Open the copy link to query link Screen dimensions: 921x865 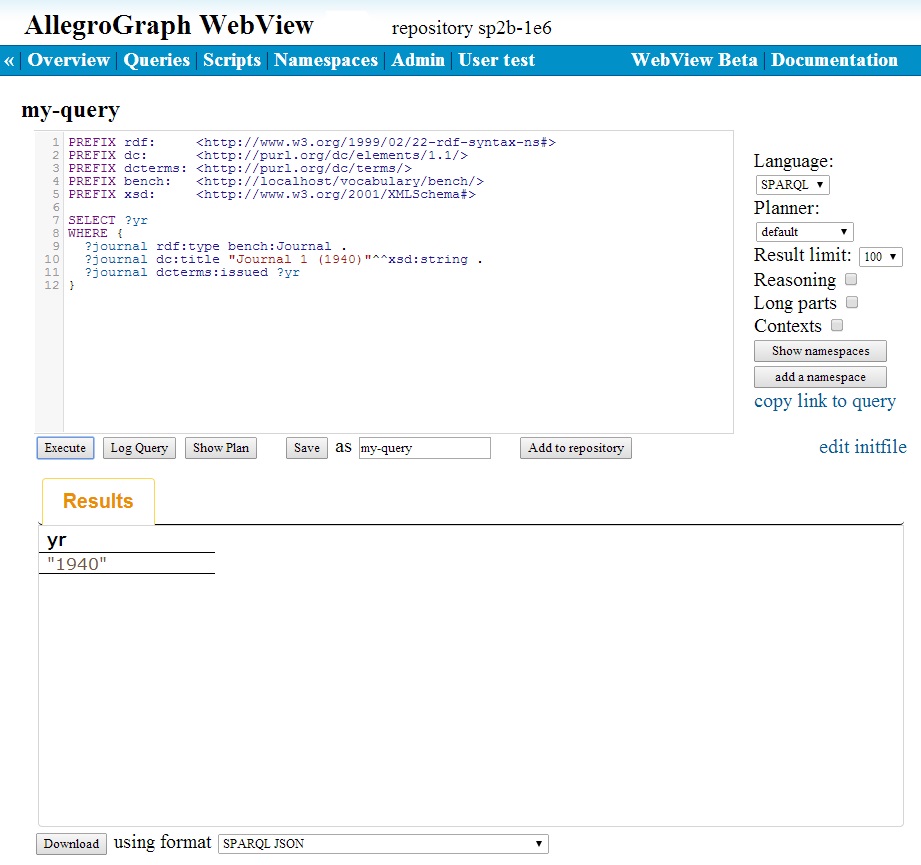(x=824, y=400)
